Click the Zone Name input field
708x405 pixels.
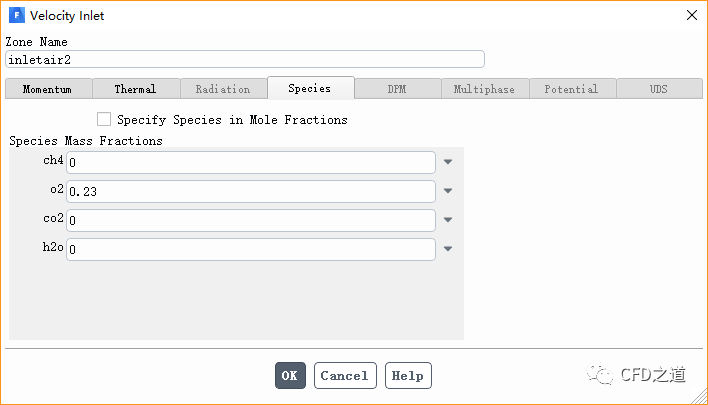coord(245,59)
